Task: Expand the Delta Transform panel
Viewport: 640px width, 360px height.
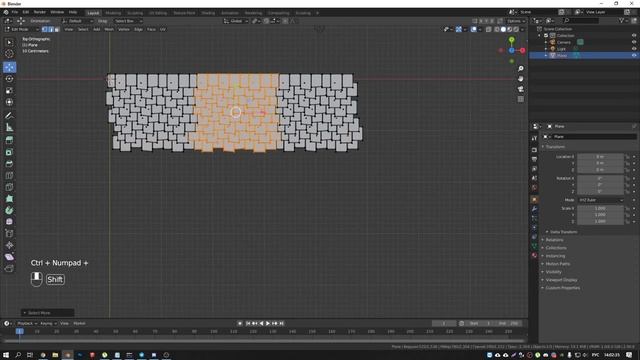Action: [563, 232]
